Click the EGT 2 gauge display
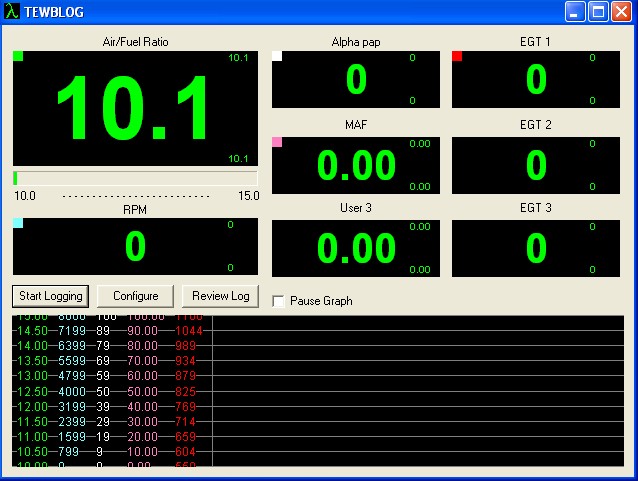Image resolution: width=638 pixels, height=481 pixels. point(536,165)
